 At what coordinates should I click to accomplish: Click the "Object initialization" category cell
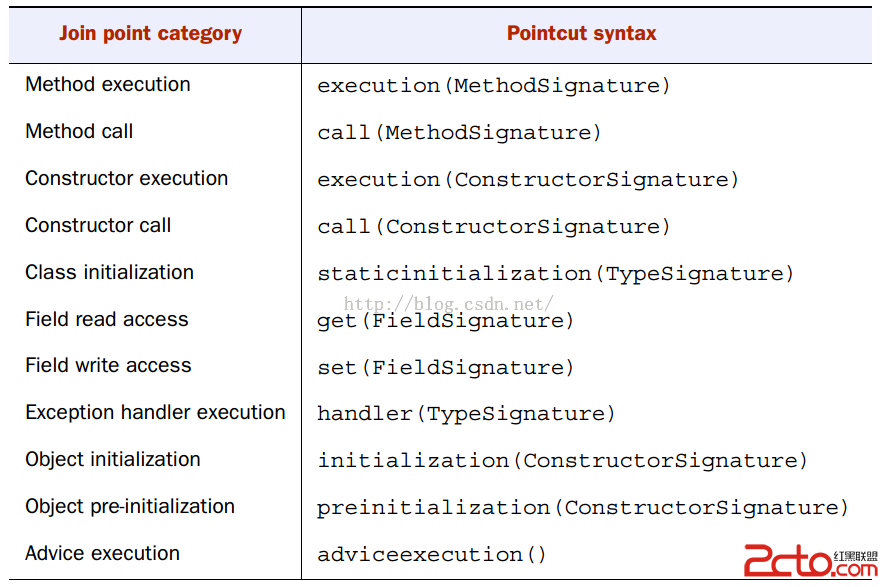(113, 460)
